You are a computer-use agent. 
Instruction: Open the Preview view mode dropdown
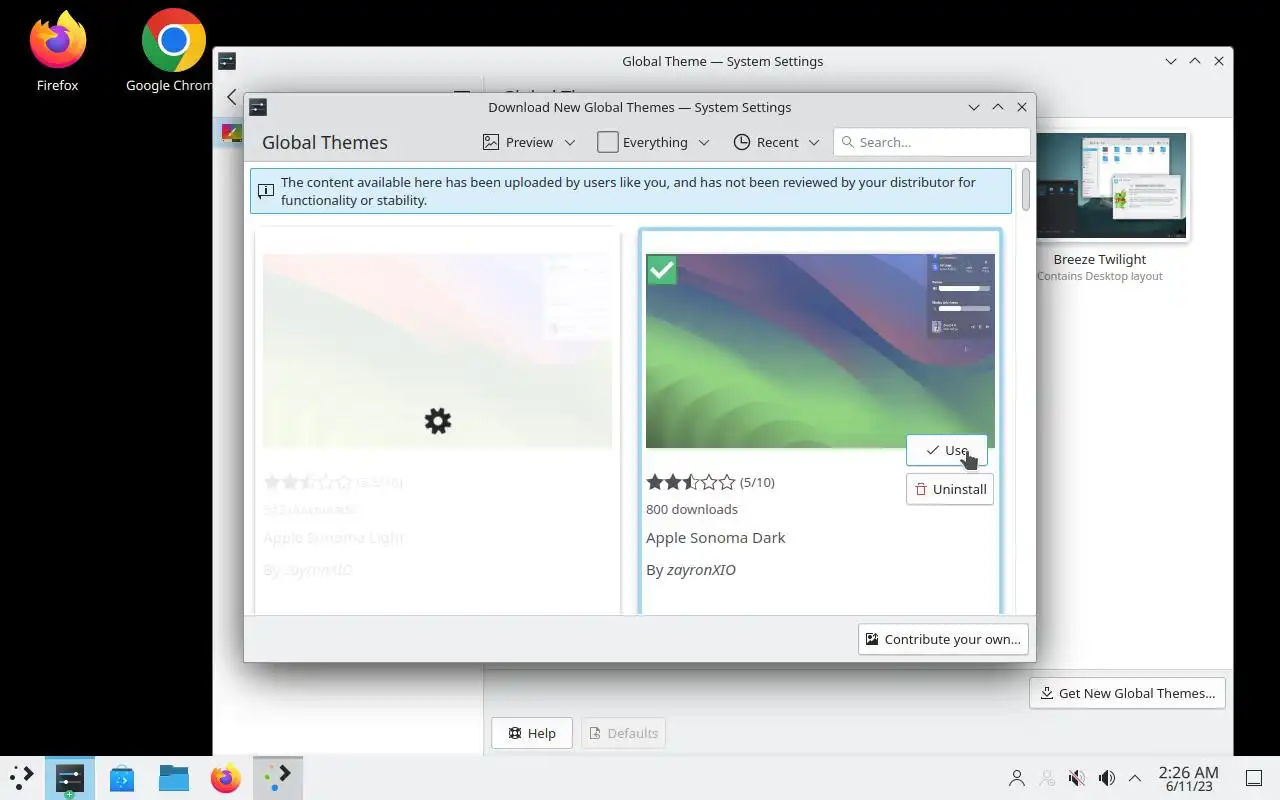coord(529,142)
